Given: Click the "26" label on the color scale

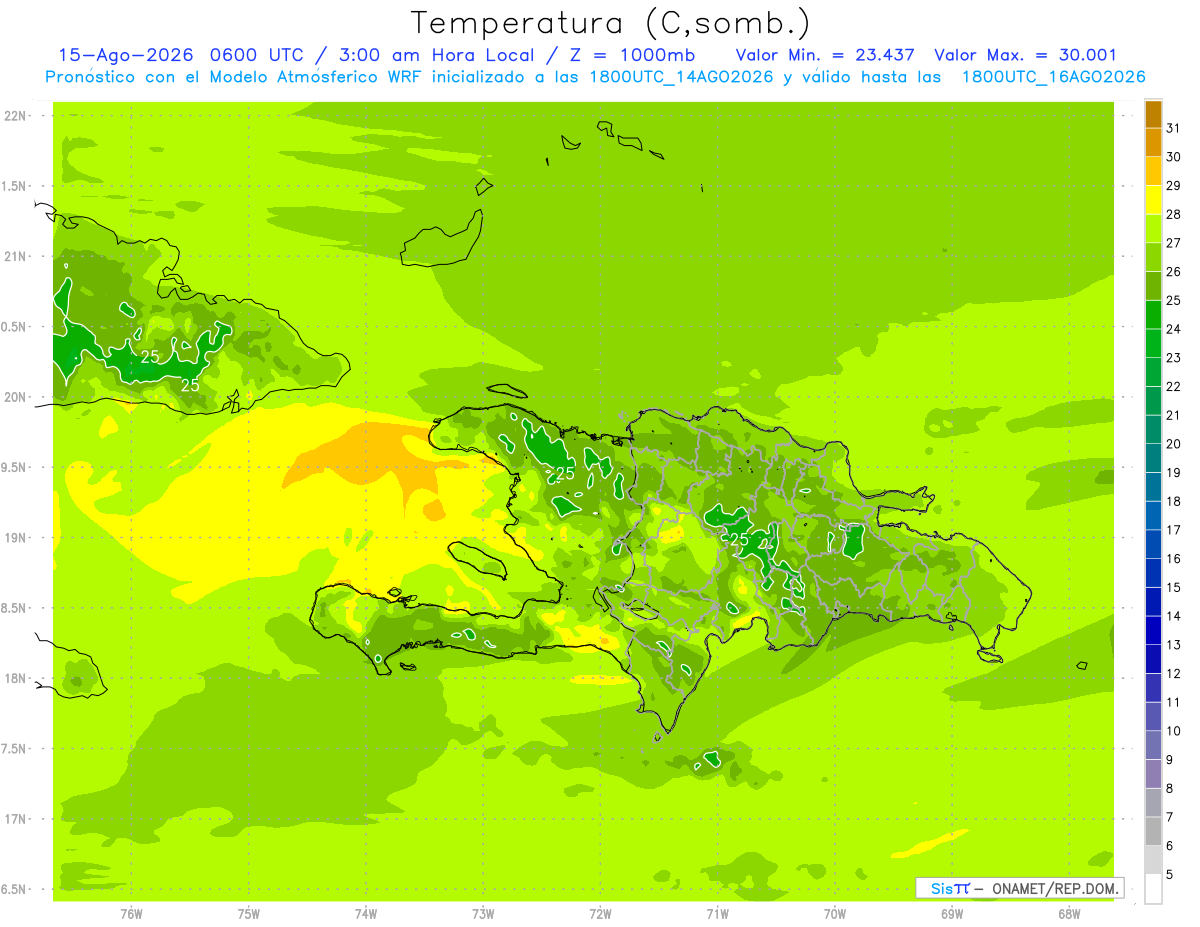Looking at the screenshot, I should click(x=1174, y=272).
